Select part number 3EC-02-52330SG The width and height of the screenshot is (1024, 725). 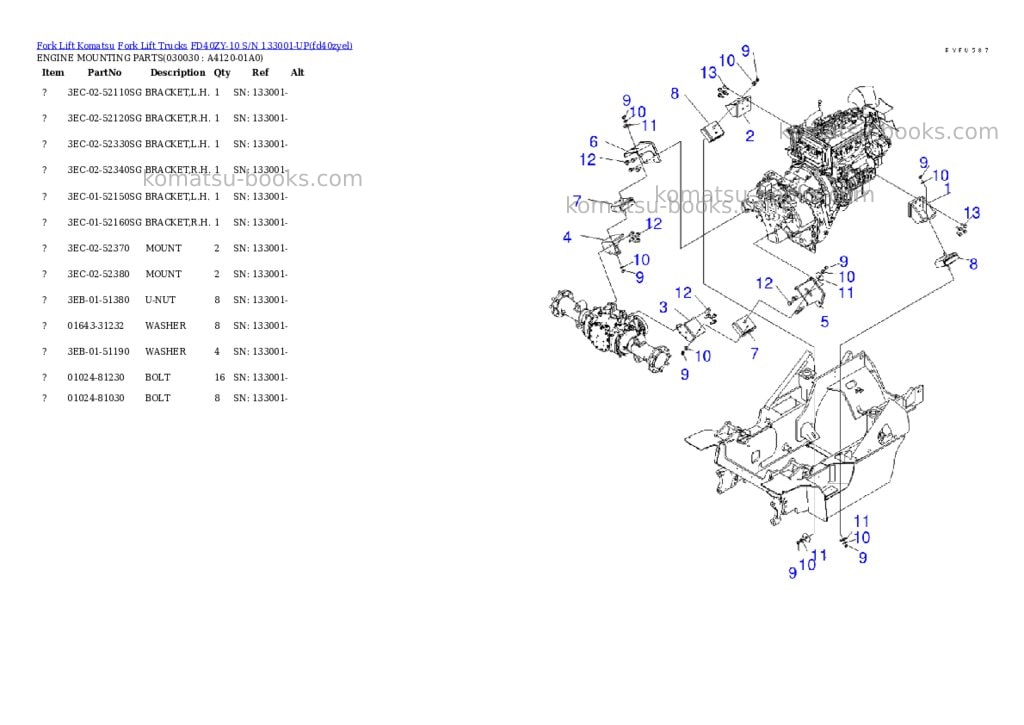[104, 144]
